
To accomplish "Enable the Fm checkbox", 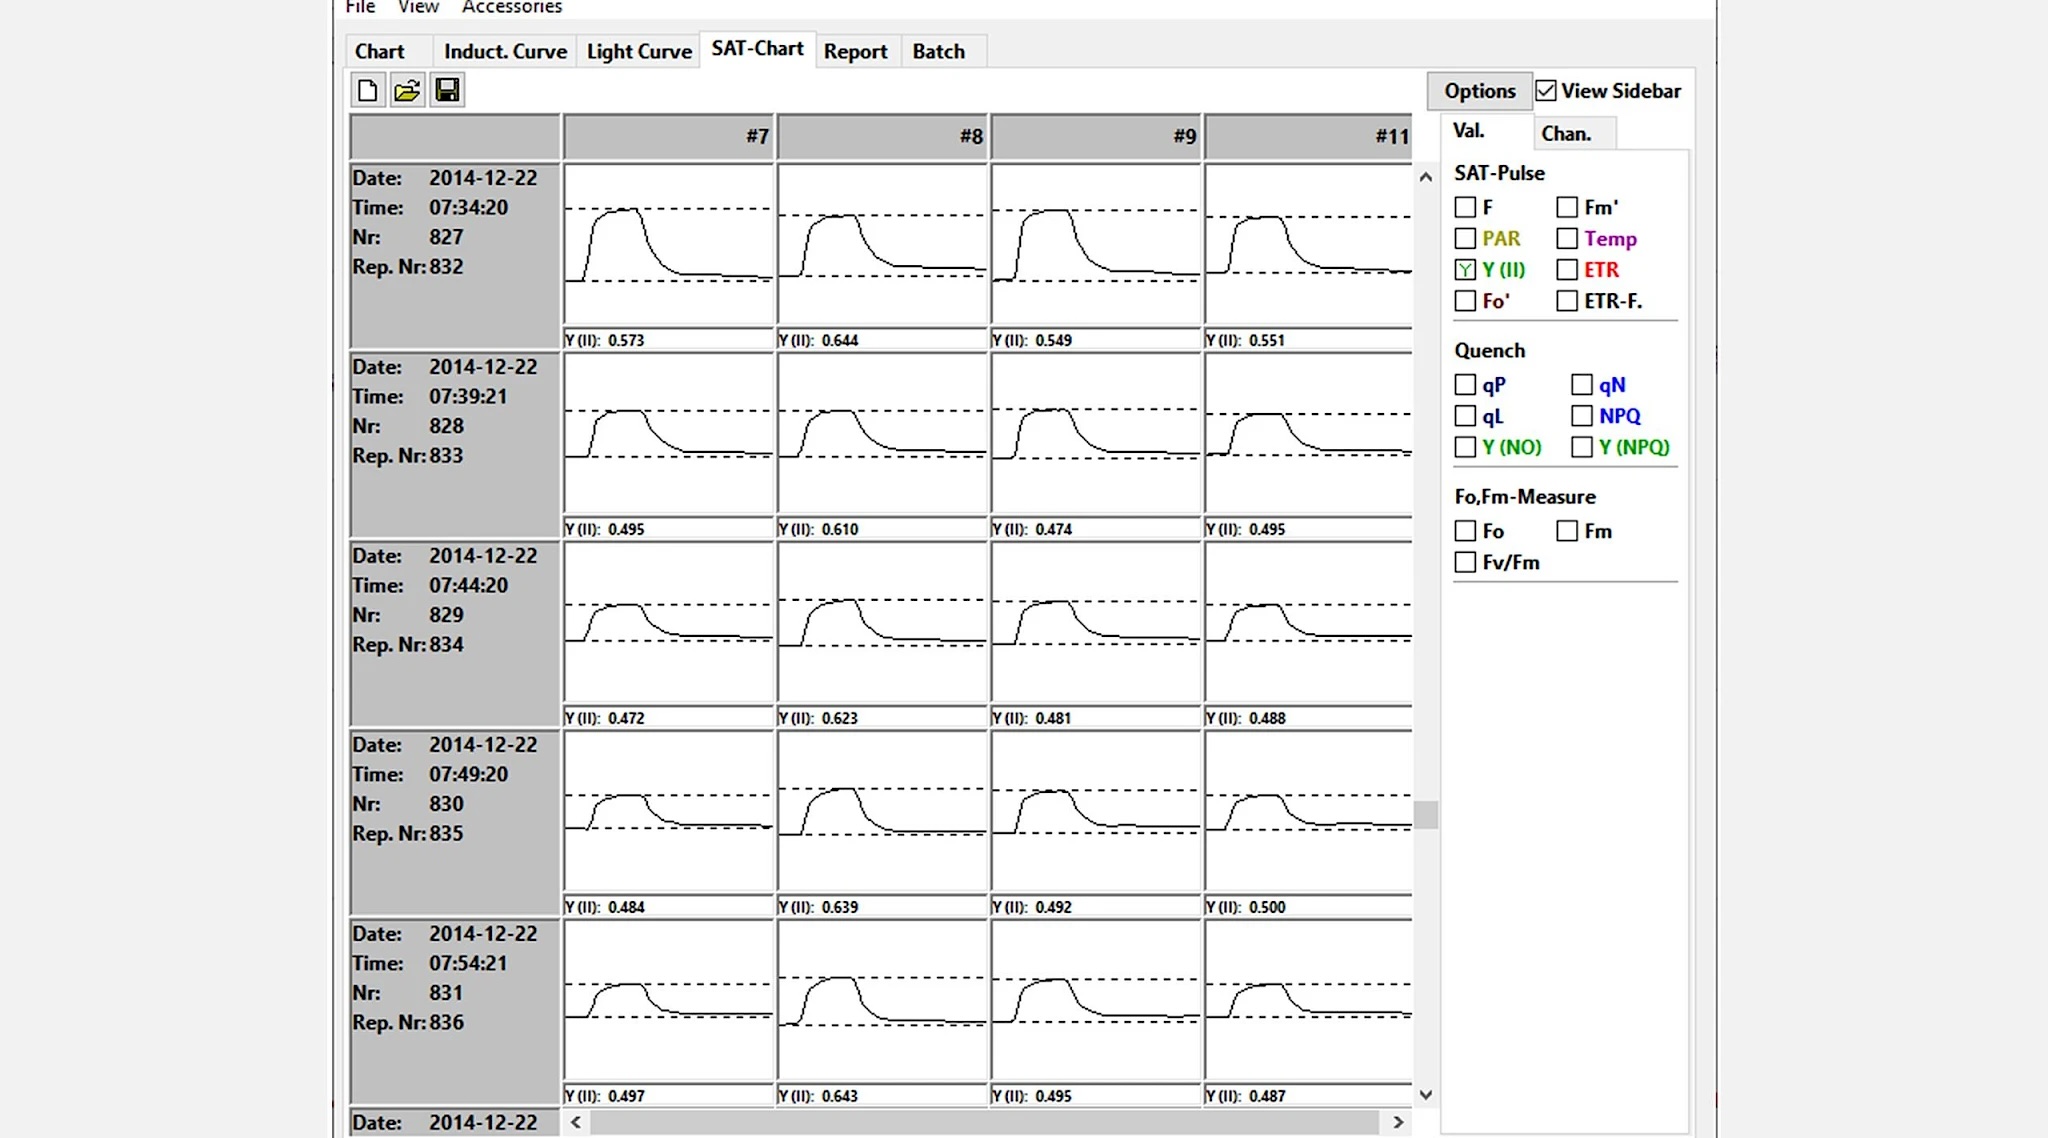I will (1567, 530).
